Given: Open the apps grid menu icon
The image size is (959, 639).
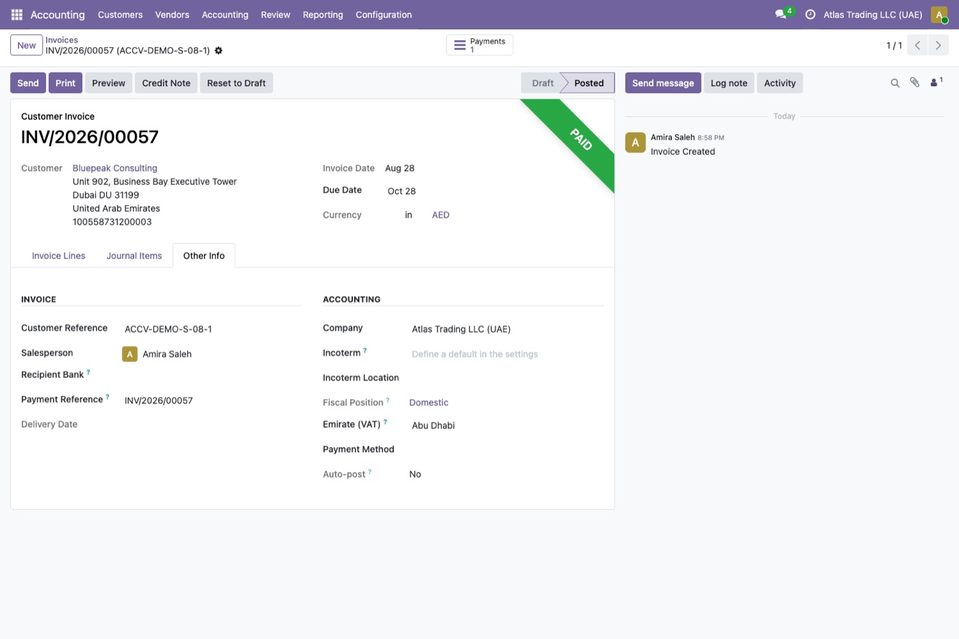Looking at the screenshot, I should click(x=17, y=14).
